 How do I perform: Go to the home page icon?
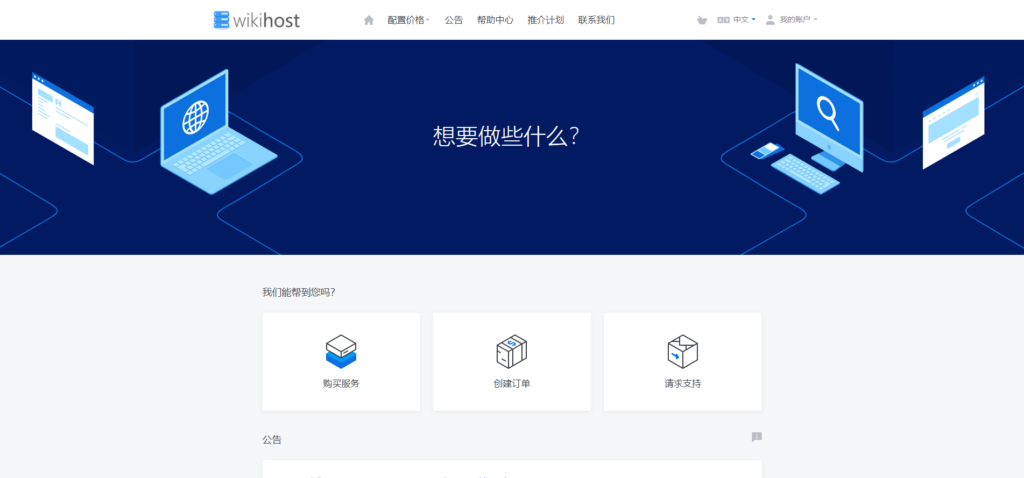pyautogui.click(x=369, y=20)
